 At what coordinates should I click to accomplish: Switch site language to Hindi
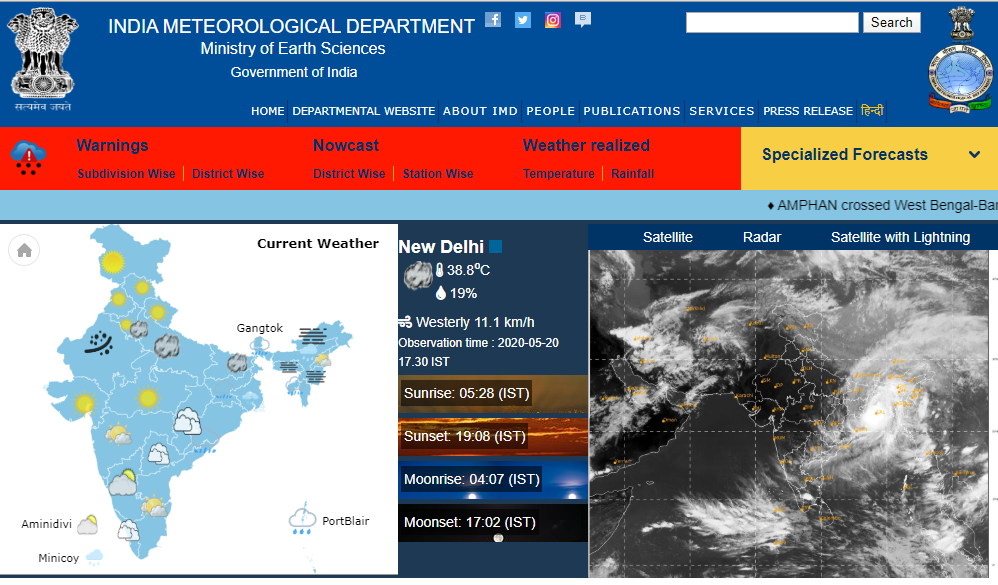click(872, 110)
